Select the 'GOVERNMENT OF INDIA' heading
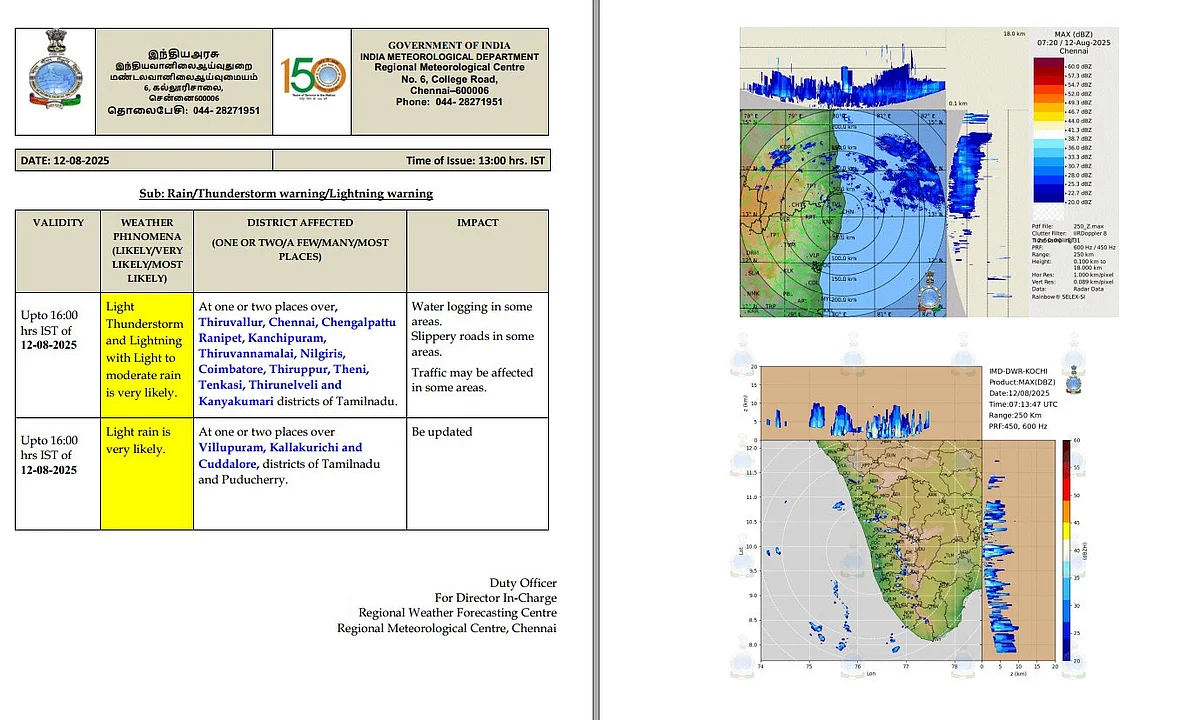Screen dimensions: 1200x720 pyautogui.click(x=449, y=46)
